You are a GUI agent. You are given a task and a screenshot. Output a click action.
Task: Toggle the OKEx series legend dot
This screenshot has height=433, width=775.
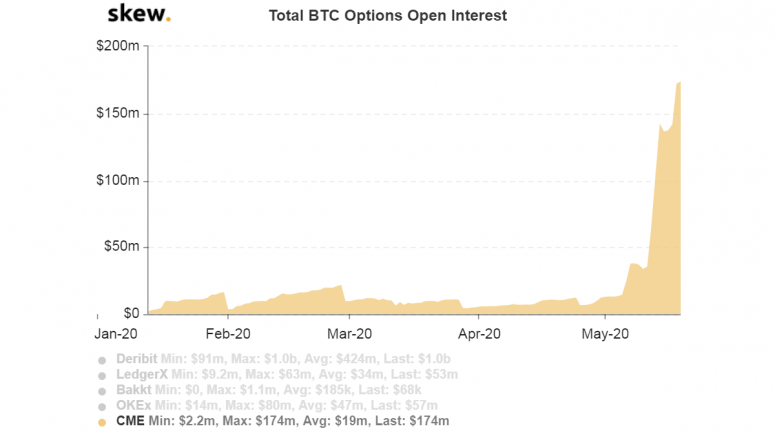coord(101,406)
